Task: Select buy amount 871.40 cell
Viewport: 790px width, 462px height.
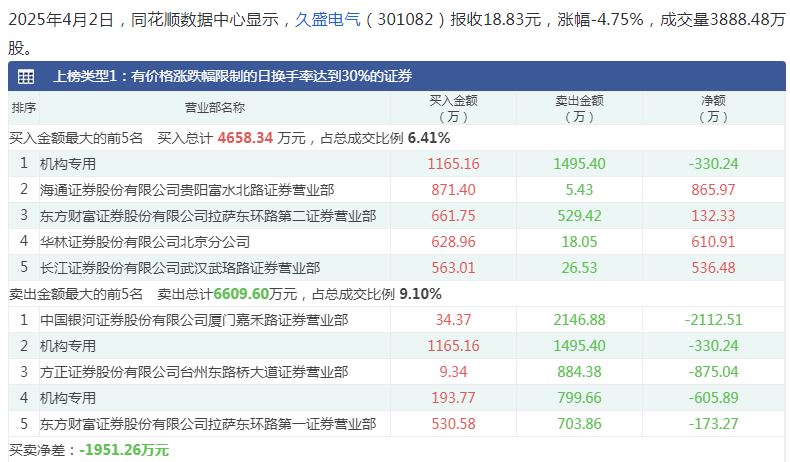Action: tap(453, 190)
